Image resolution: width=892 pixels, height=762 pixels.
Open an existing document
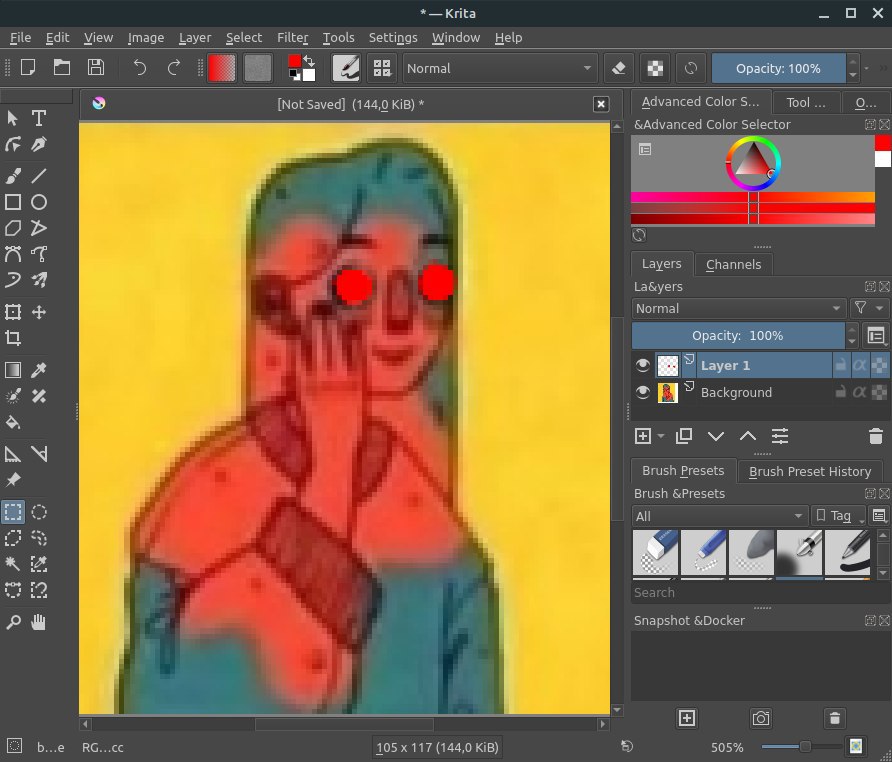pyautogui.click(x=62, y=68)
